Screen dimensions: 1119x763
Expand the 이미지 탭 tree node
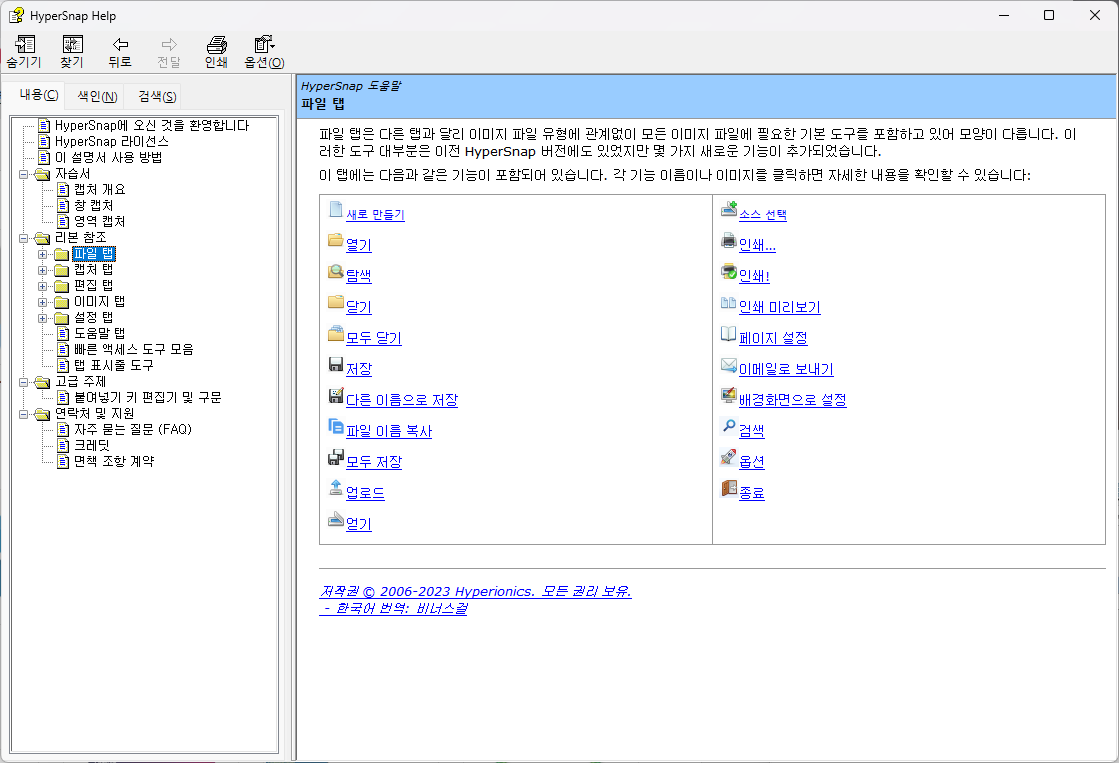coord(42,302)
